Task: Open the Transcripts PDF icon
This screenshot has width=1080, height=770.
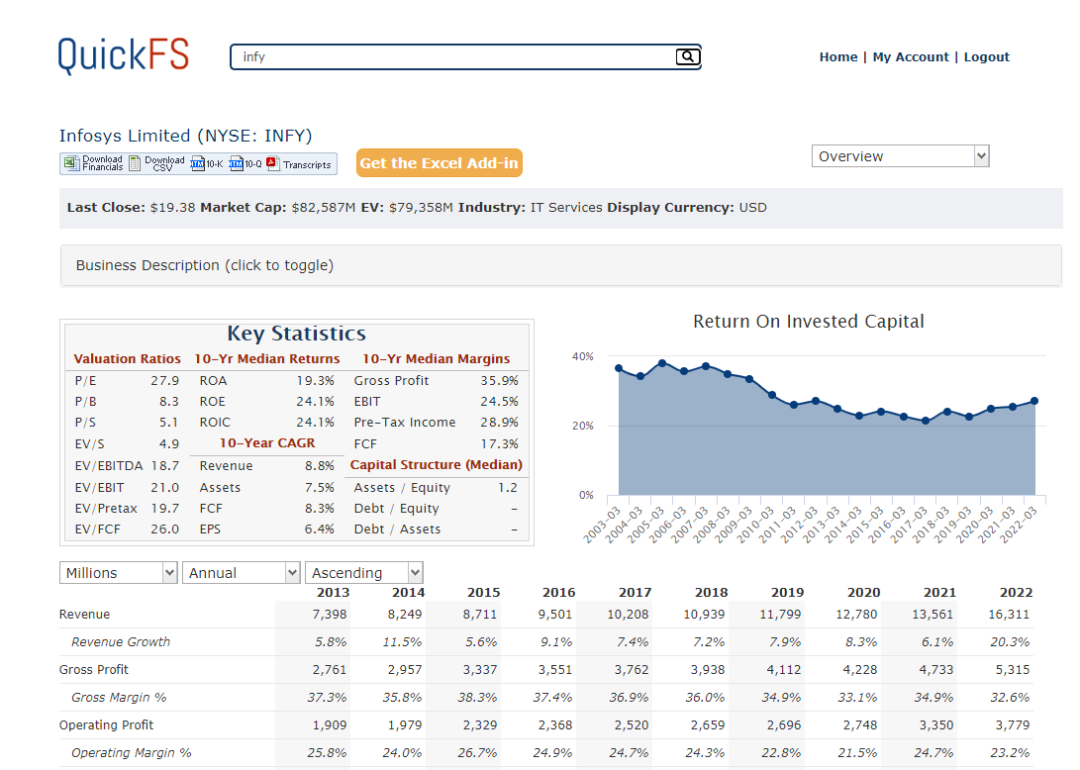Action: point(272,164)
